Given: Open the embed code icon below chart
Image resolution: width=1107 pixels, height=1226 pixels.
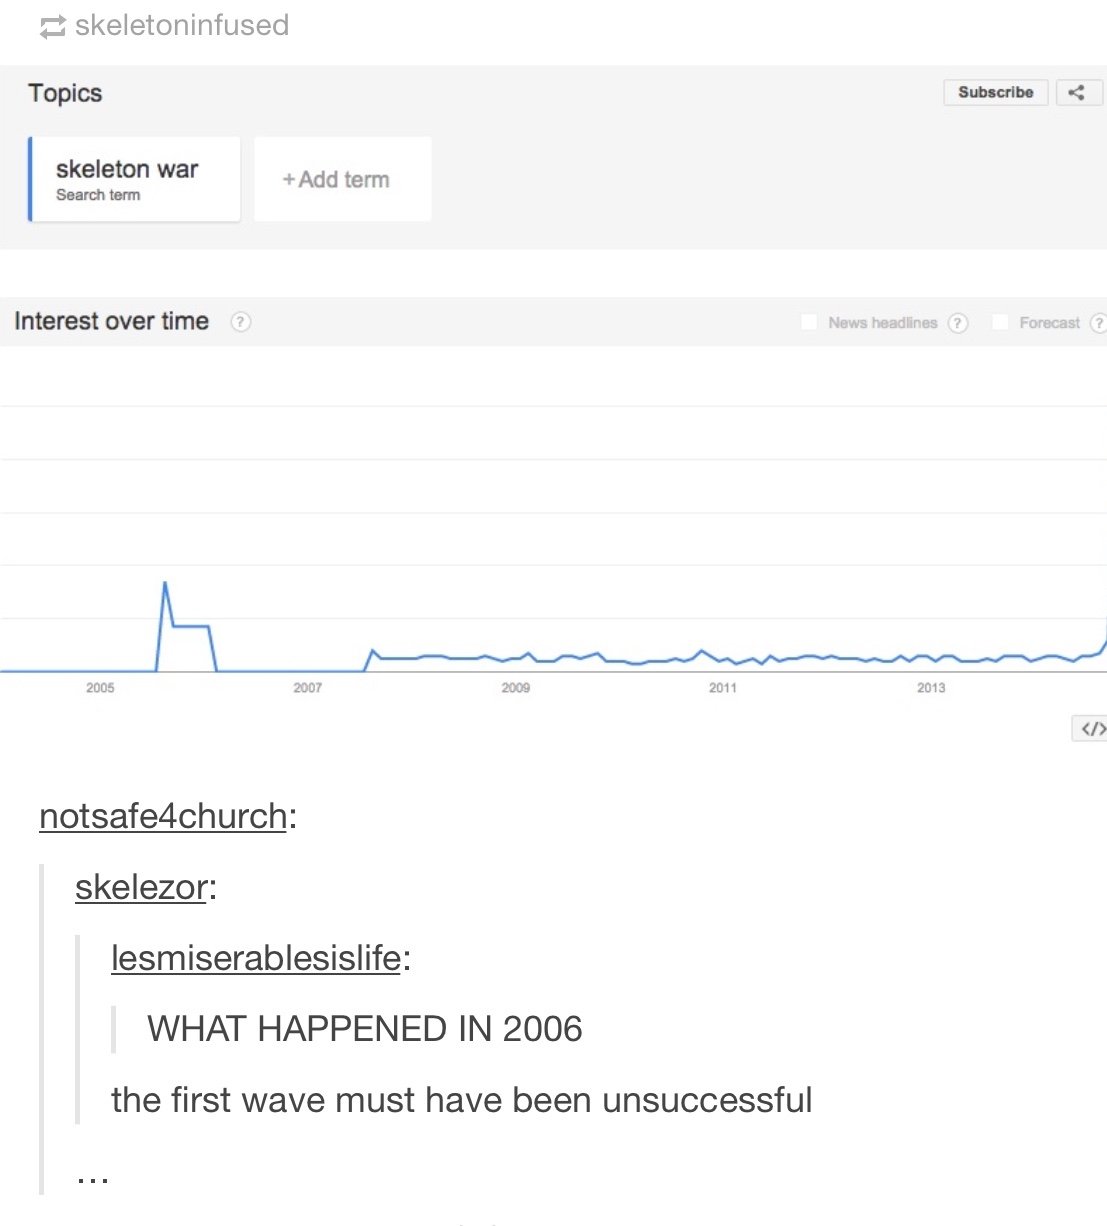Looking at the screenshot, I should (1091, 729).
